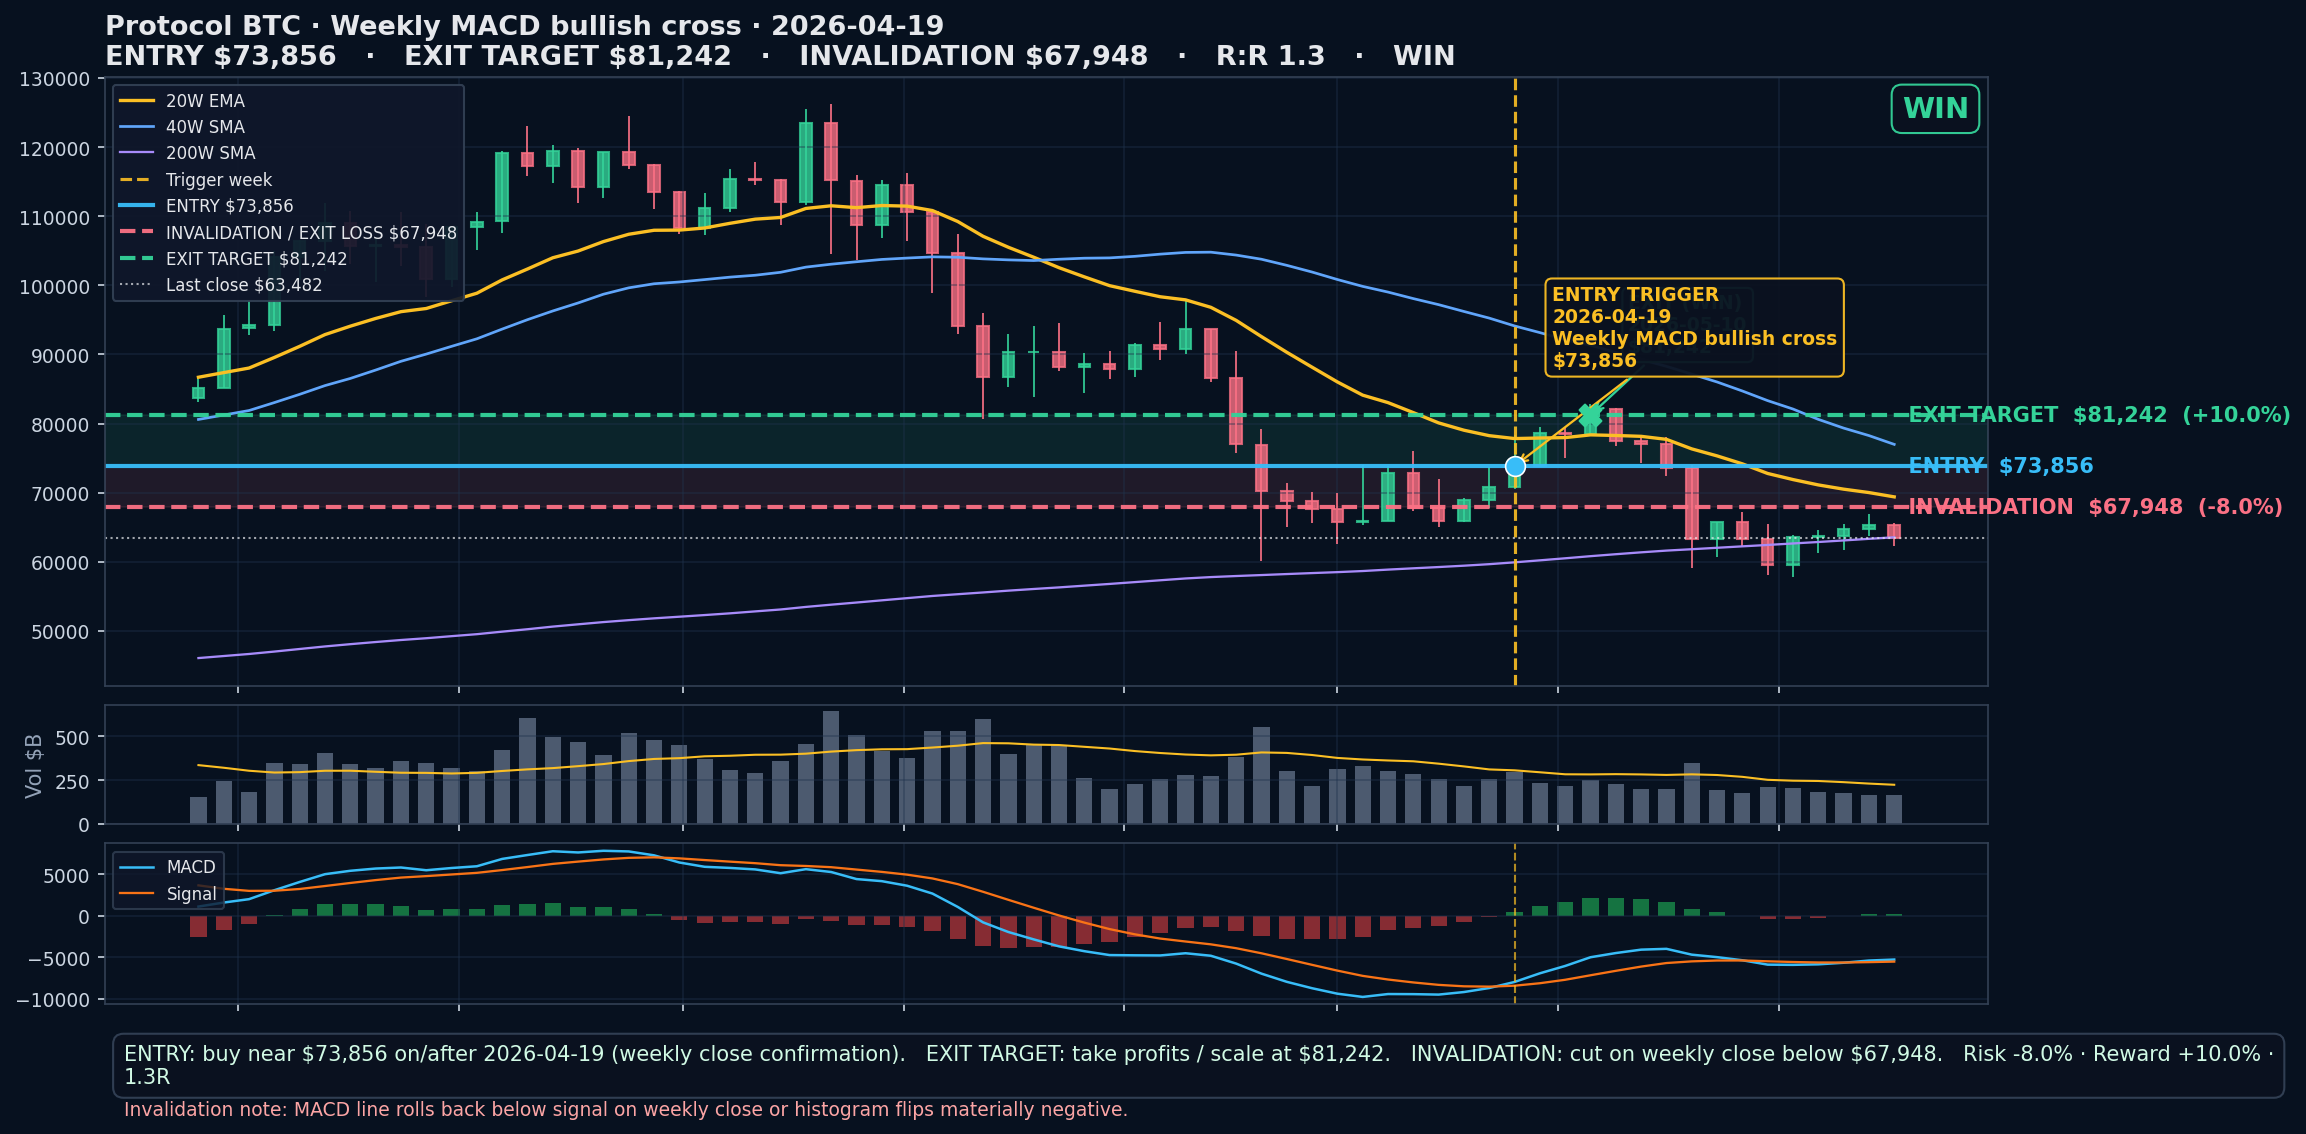
Task: Click the 90000 price axis label
Action: (x=60, y=355)
